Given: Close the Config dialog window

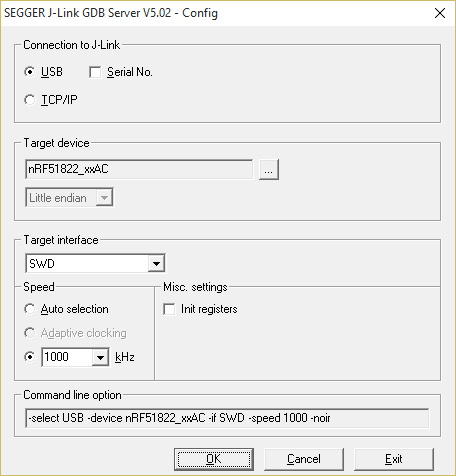Looking at the screenshot, I should [x=440, y=13].
